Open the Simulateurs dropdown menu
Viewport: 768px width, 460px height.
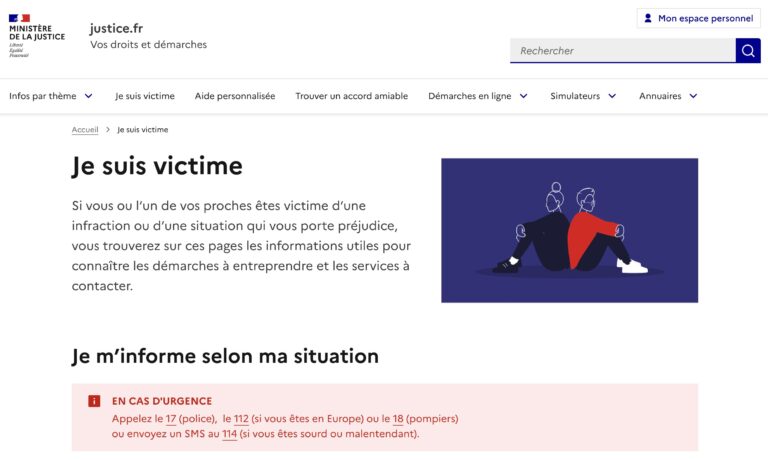(583, 96)
